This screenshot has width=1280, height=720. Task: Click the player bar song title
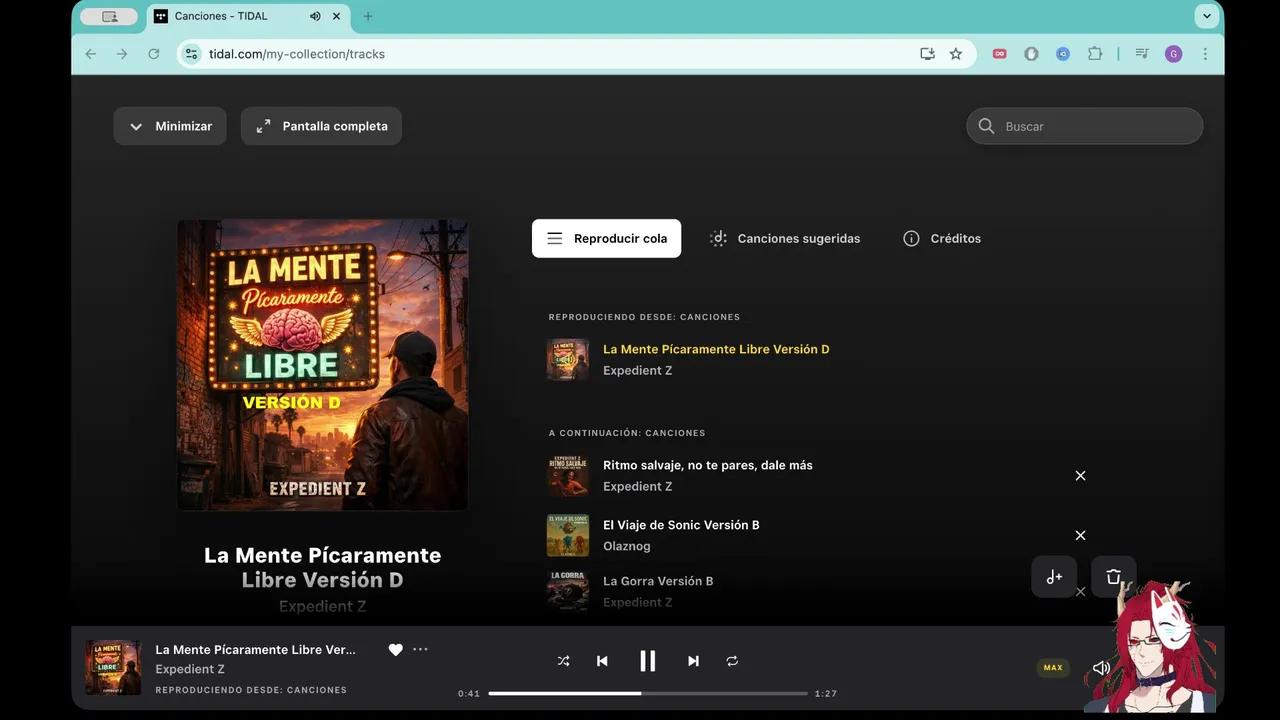pos(255,649)
